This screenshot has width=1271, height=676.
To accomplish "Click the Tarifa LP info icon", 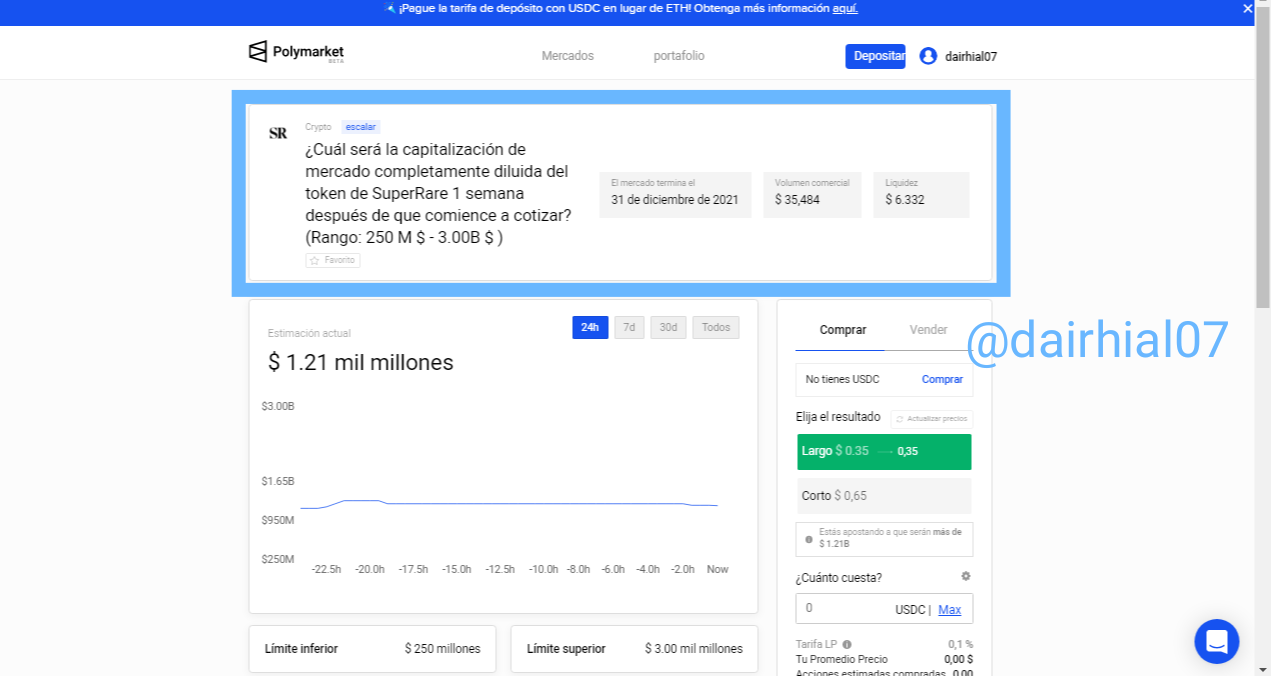I will [x=847, y=645].
